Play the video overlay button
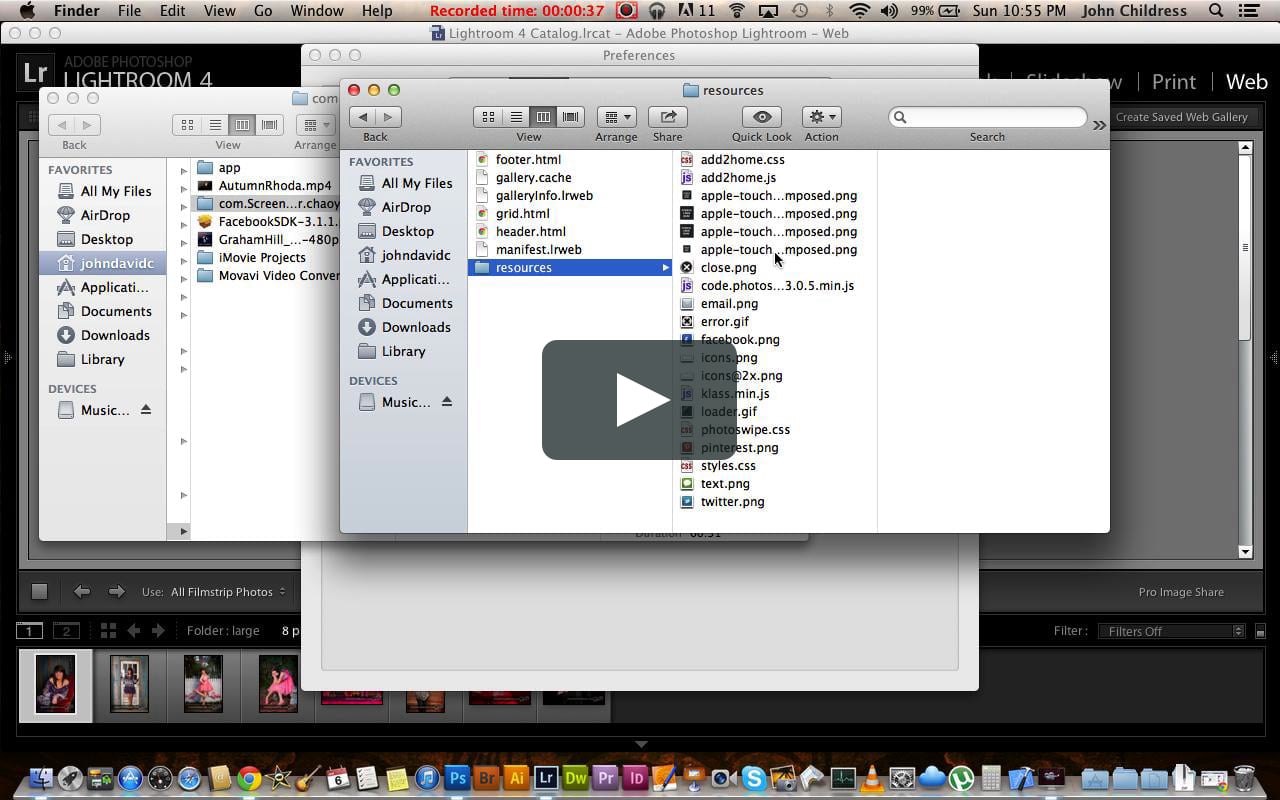 point(639,400)
